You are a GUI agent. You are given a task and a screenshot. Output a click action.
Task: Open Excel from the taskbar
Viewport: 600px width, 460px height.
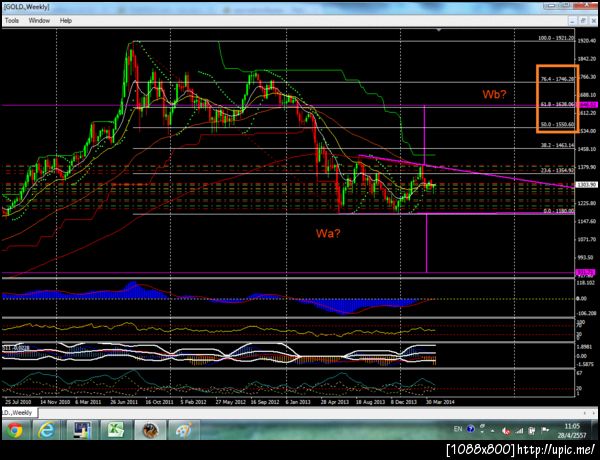(116, 431)
